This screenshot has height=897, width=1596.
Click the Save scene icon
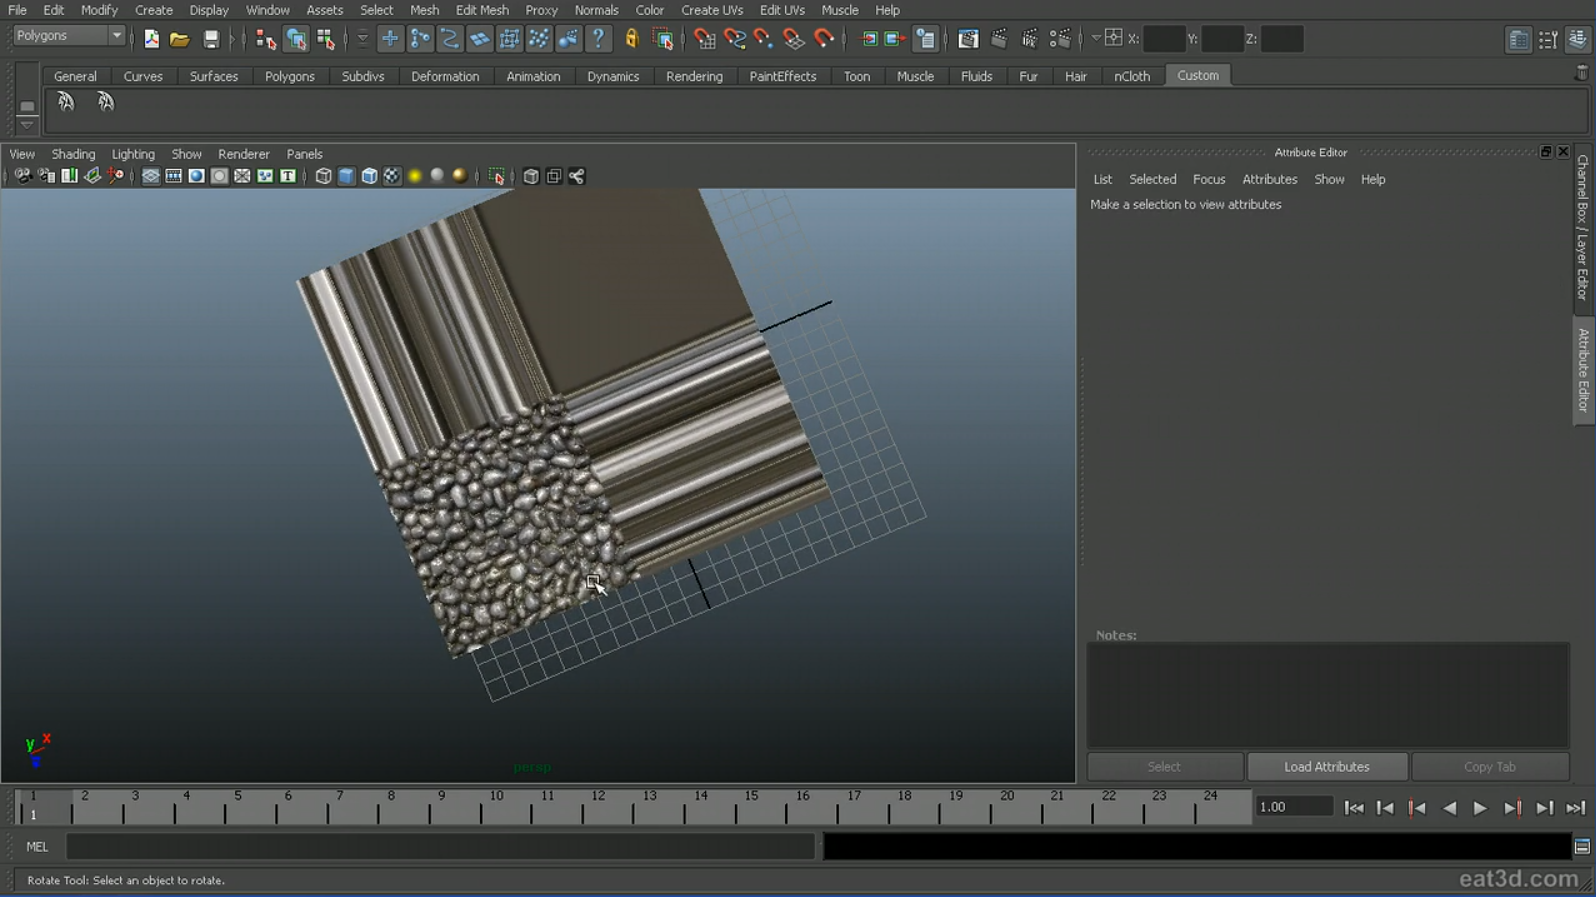211,39
